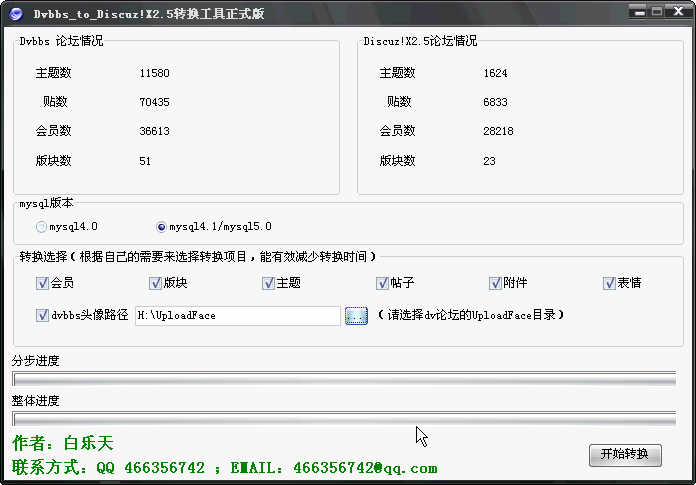Click the contact line with QQ 466356742
Viewport: 696px width, 485px height.
pos(225,468)
